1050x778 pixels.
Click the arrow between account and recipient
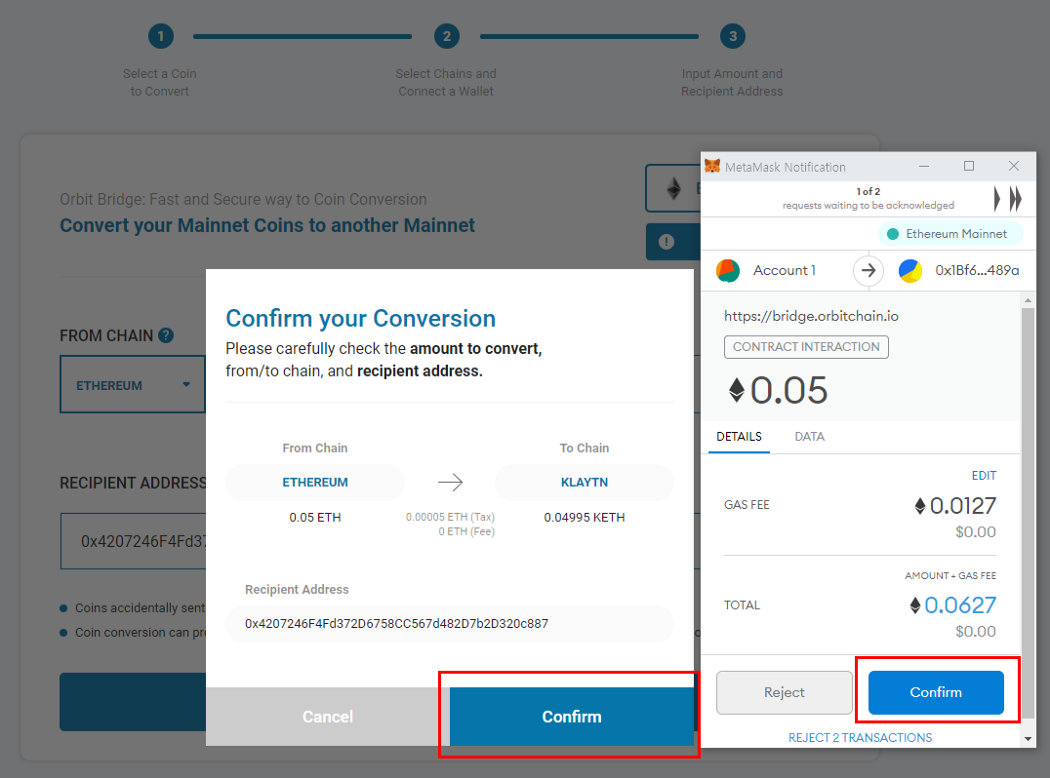click(x=869, y=270)
